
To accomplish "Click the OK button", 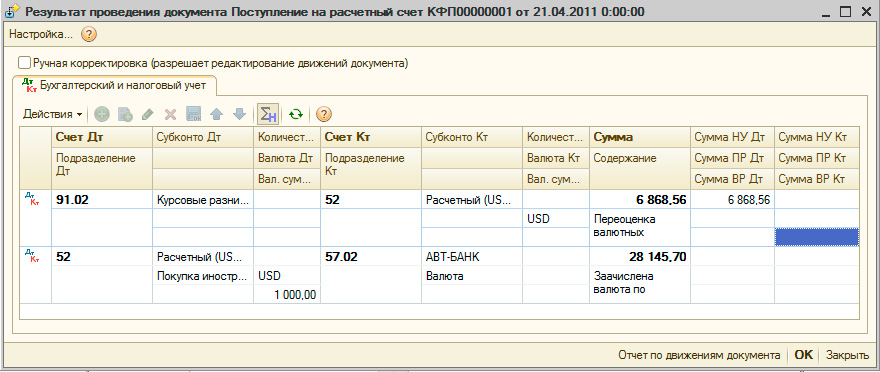I will 804,355.
